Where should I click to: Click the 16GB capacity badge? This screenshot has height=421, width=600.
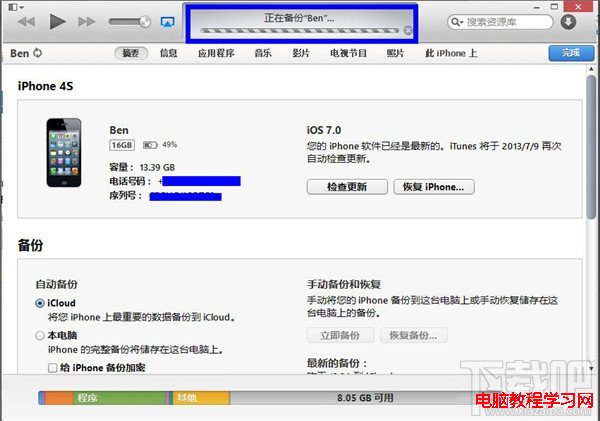[x=122, y=145]
